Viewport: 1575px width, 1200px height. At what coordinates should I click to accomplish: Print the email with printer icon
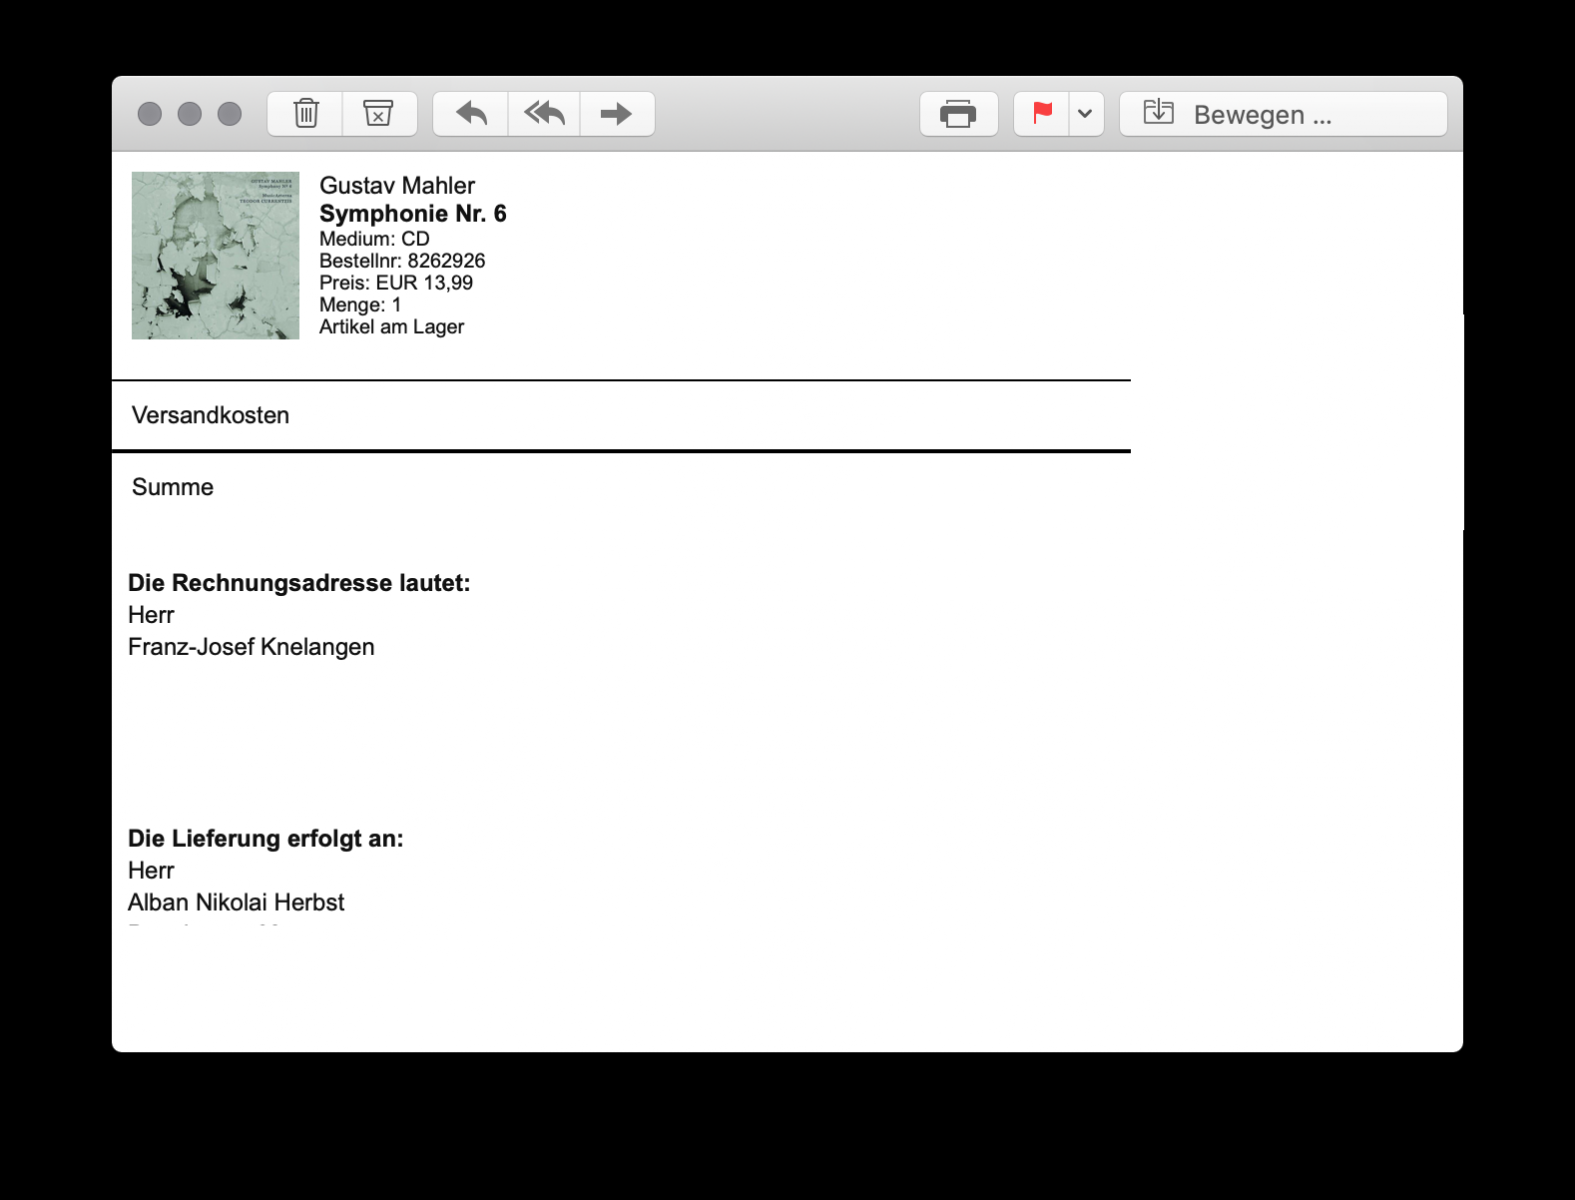[958, 114]
